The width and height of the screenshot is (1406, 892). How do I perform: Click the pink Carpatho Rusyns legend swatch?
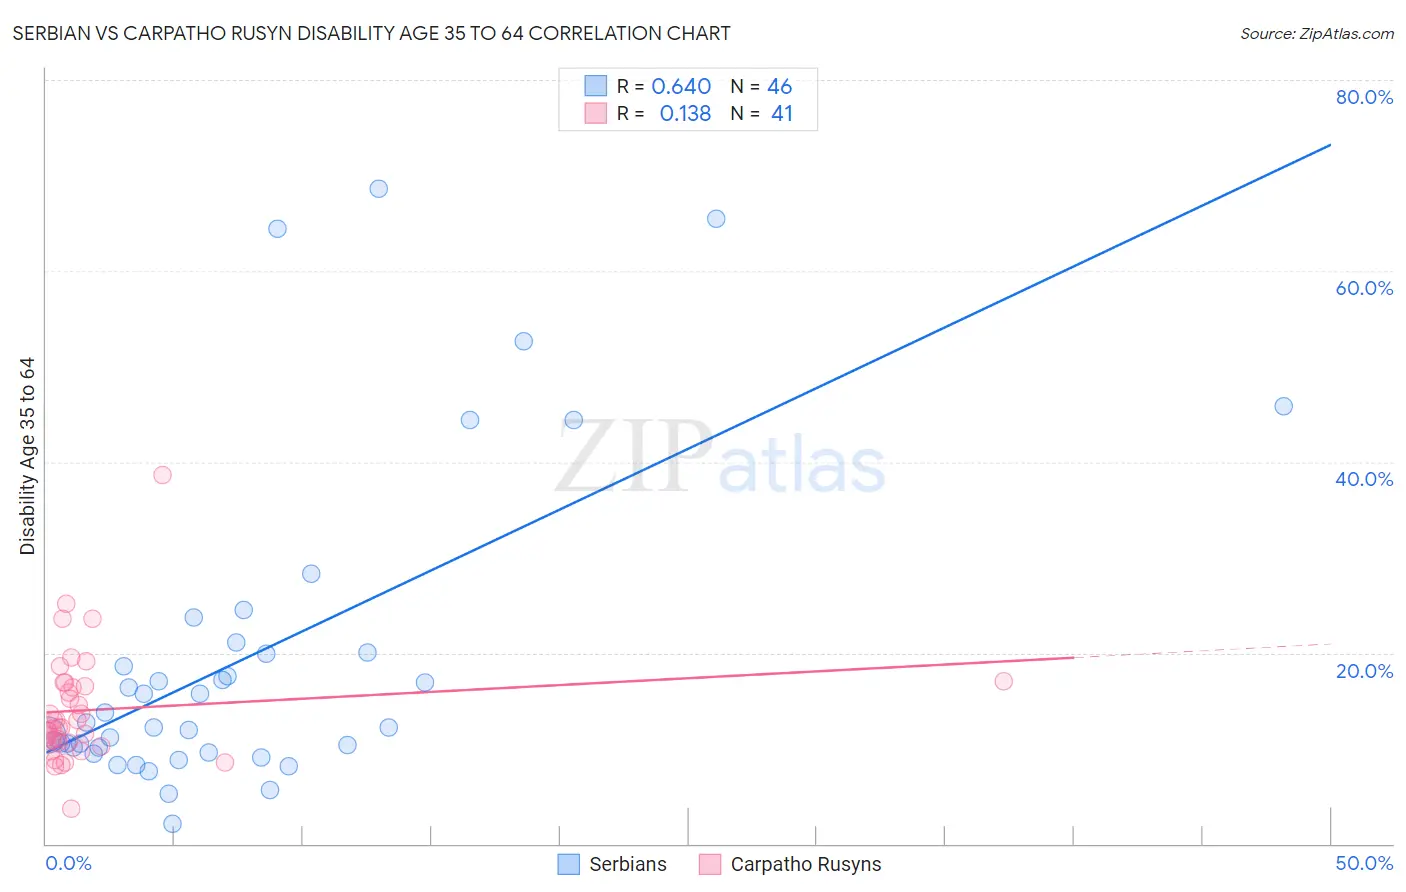[x=710, y=864]
